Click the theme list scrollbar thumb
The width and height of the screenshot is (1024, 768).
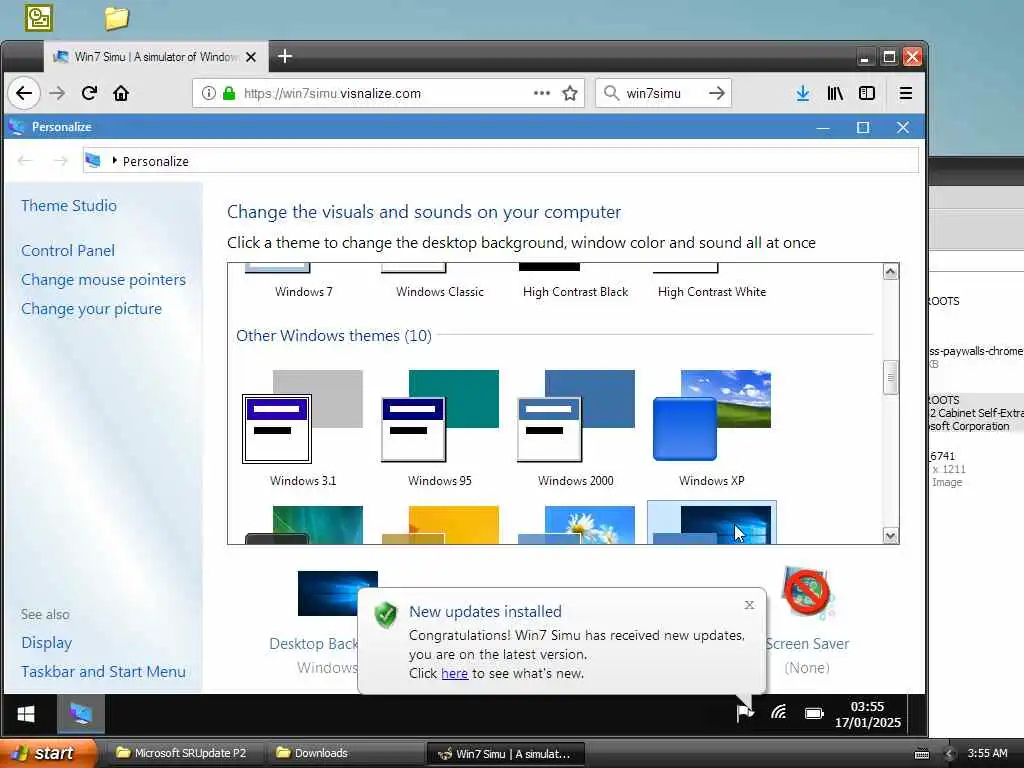click(x=890, y=377)
